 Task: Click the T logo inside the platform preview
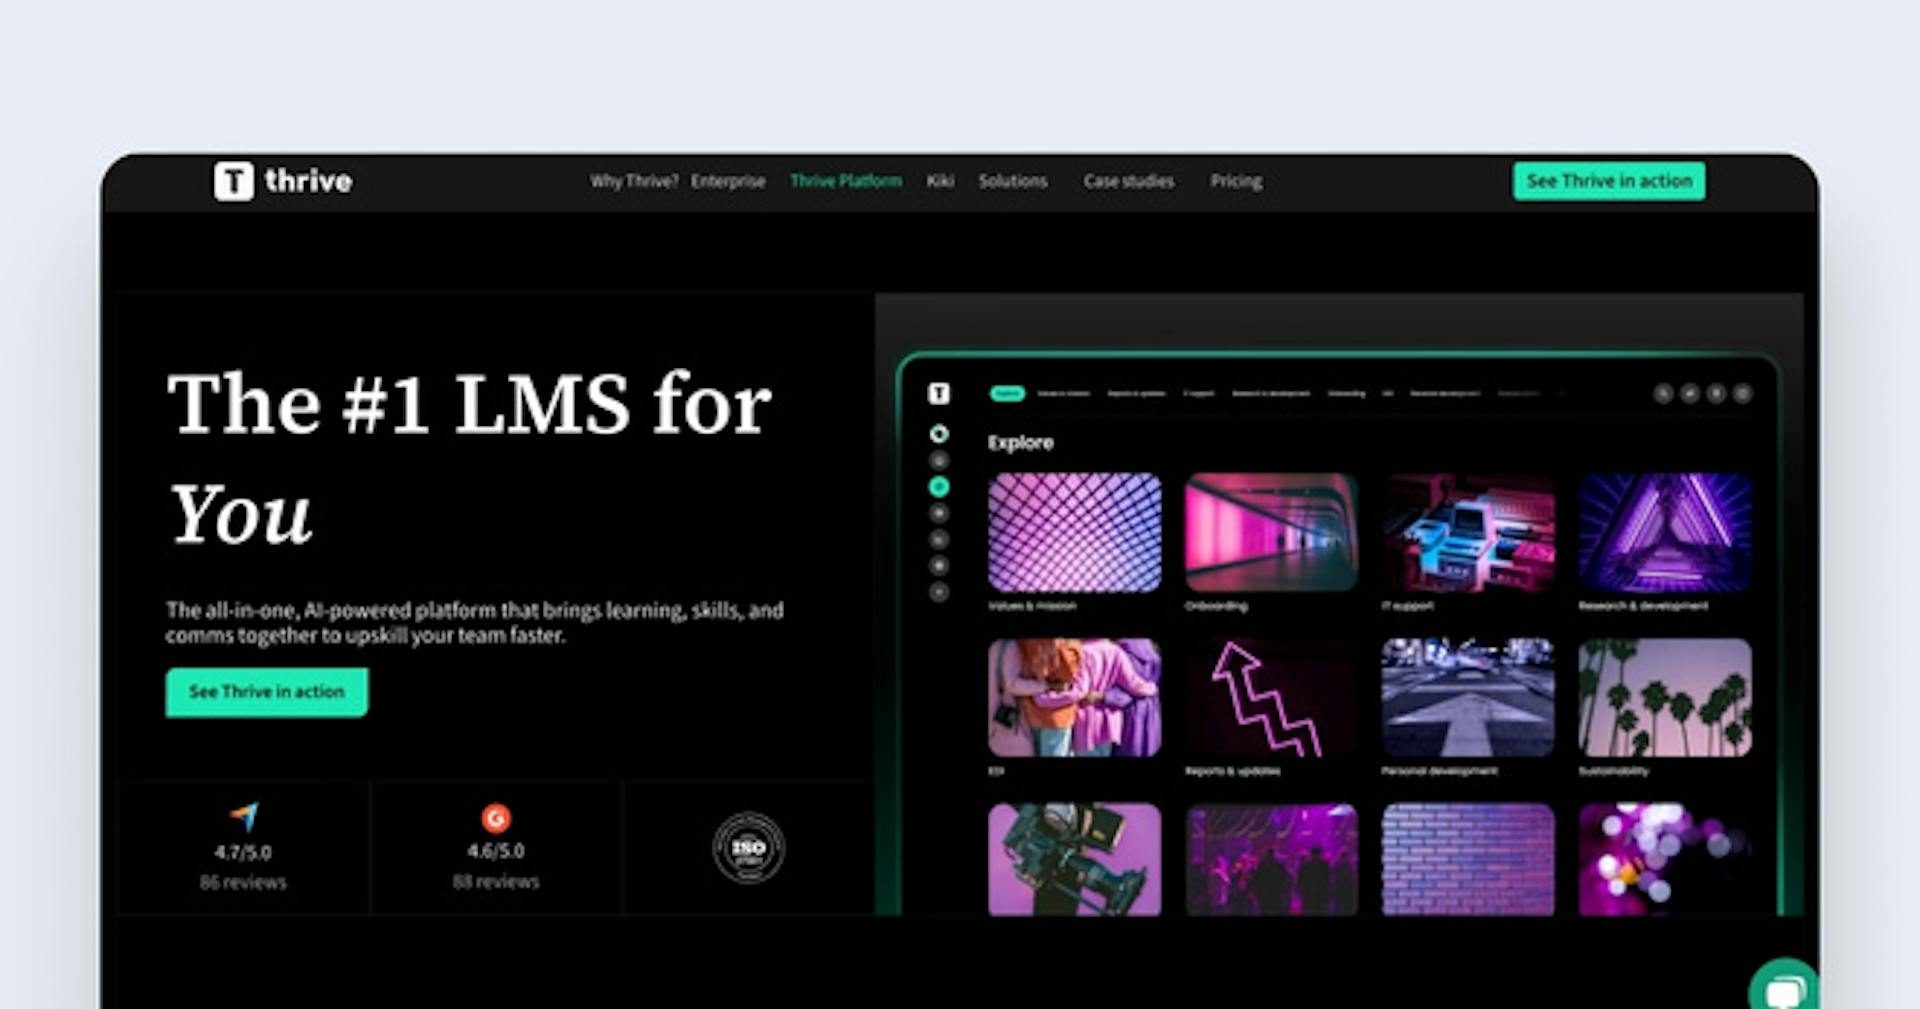[x=938, y=393]
